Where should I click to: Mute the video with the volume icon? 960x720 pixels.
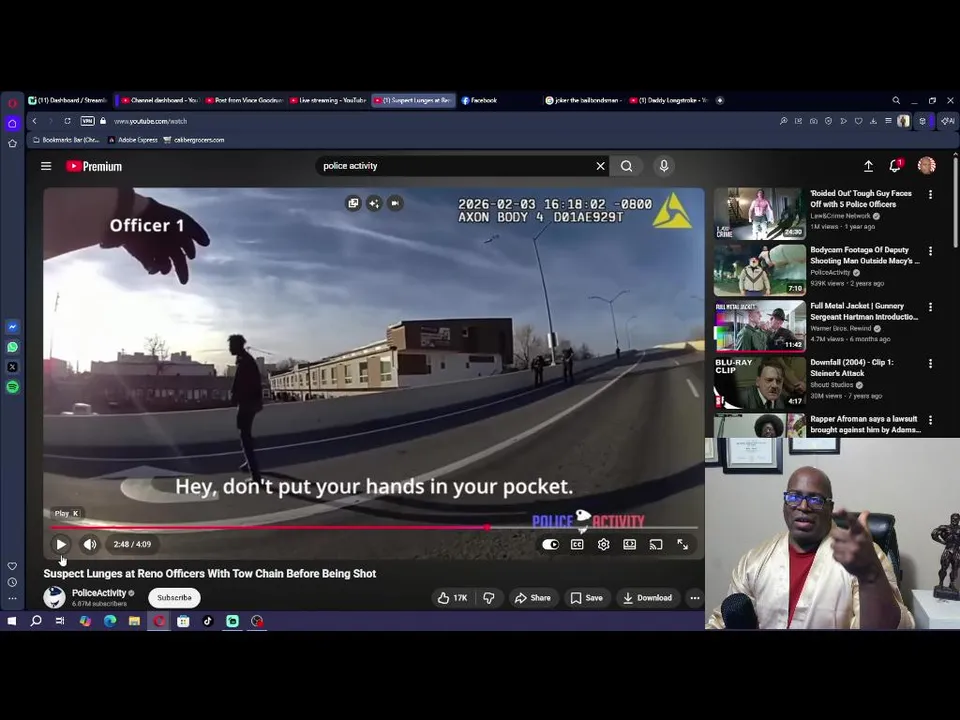click(90, 544)
